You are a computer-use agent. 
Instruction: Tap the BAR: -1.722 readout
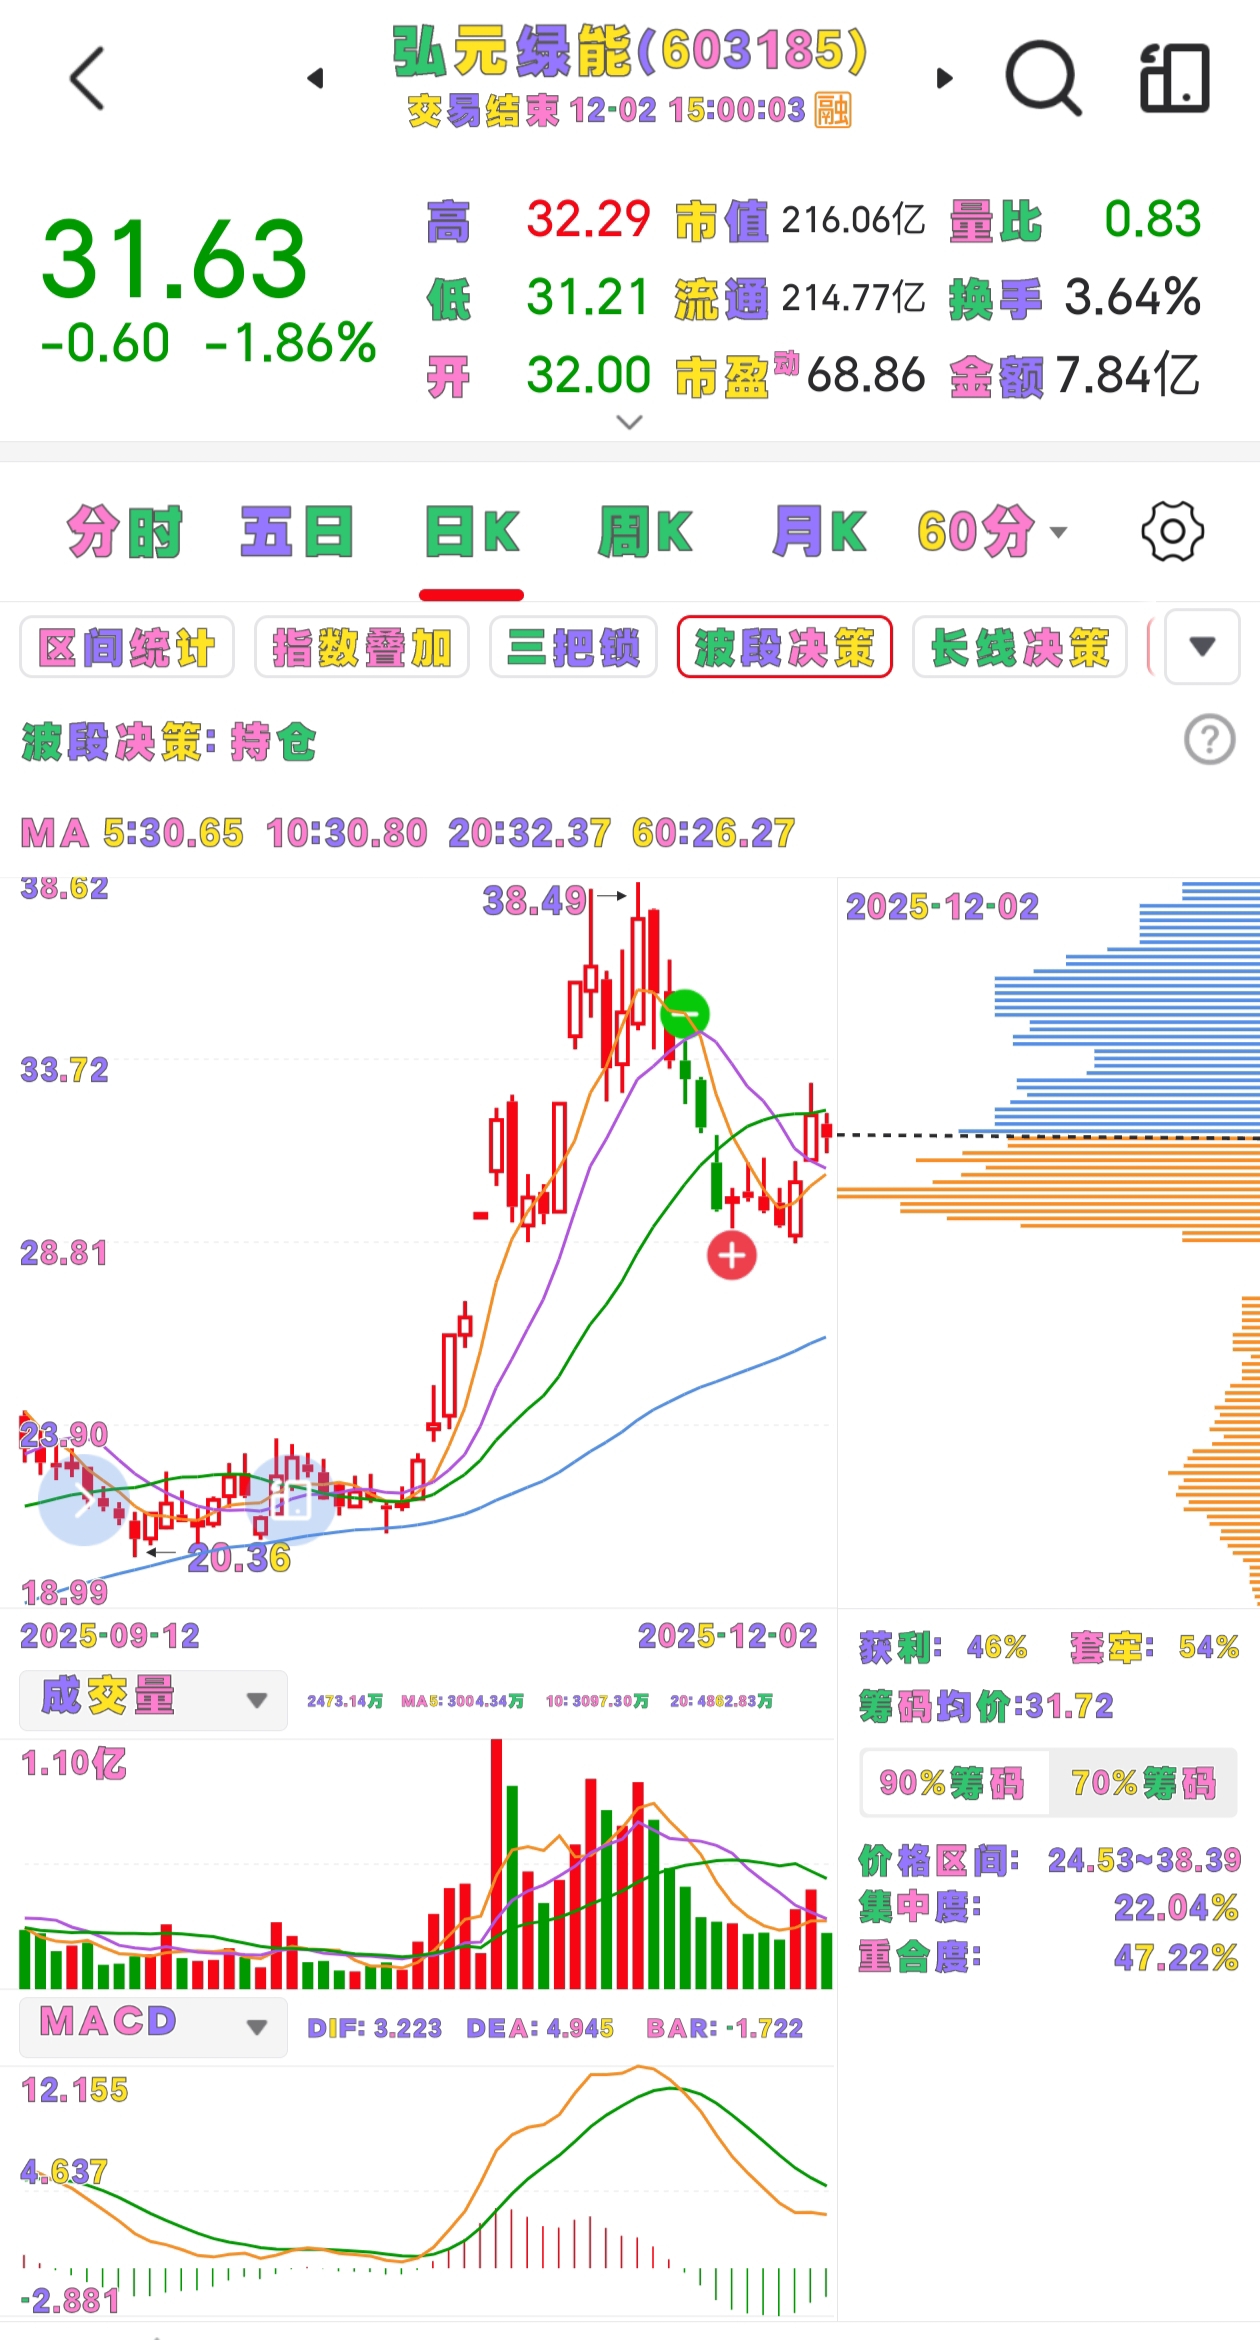tap(724, 2028)
